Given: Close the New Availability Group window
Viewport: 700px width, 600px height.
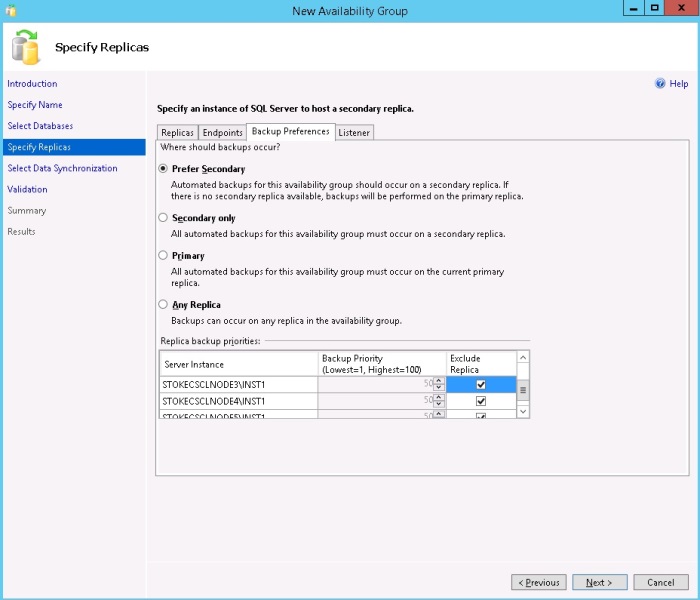Looking at the screenshot, I should (x=682, y=8).
